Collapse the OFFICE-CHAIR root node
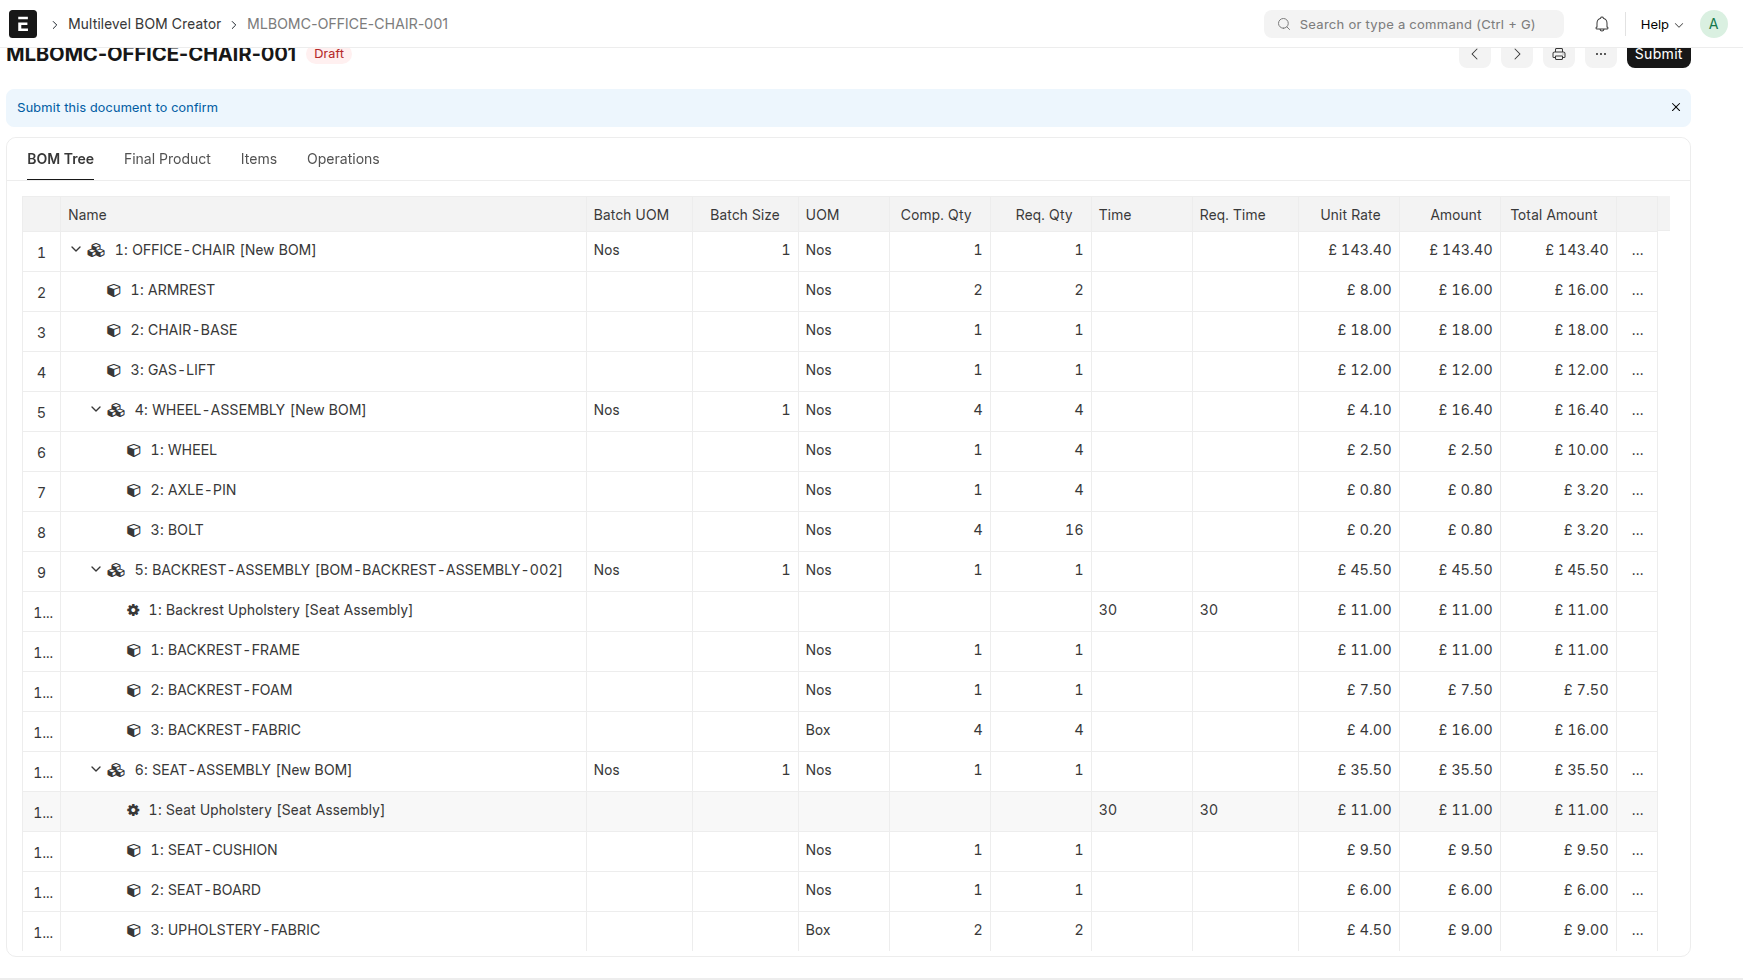1743x980 pixels. pyautogui.click(x=76, y=250)
